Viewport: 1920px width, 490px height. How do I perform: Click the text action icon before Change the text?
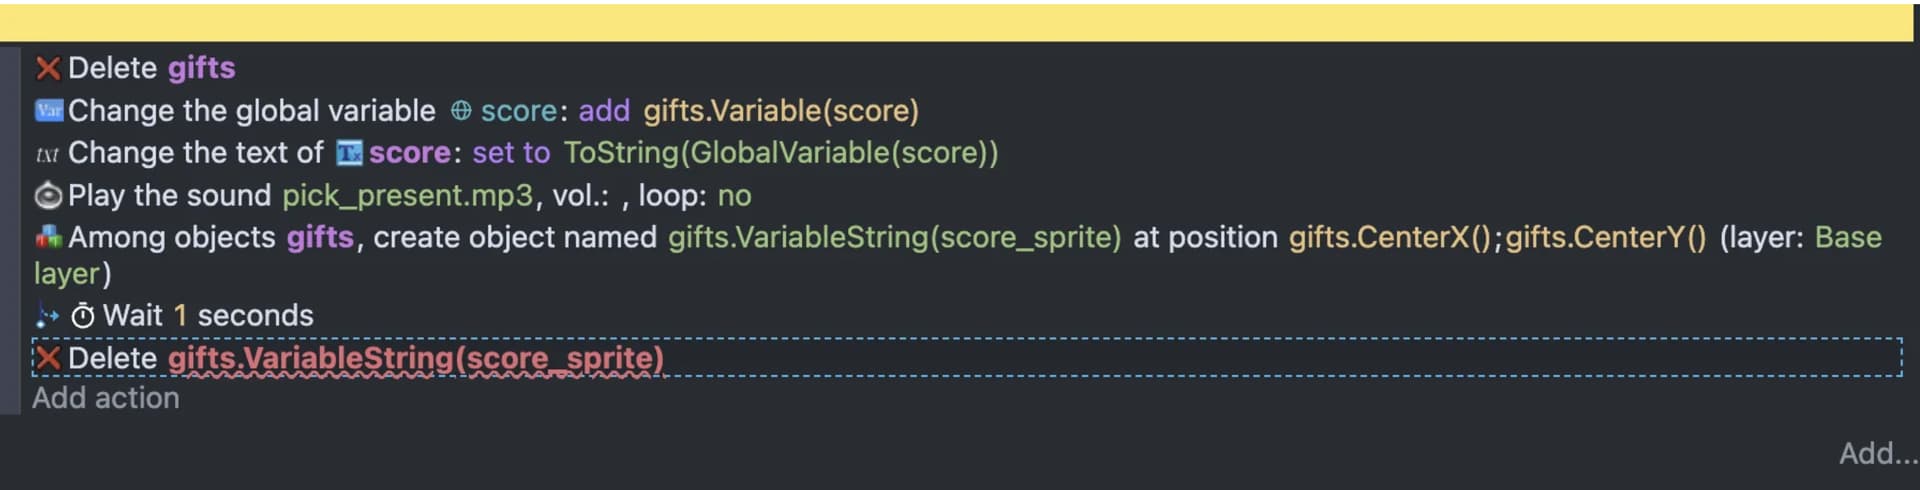coord(47,154)
